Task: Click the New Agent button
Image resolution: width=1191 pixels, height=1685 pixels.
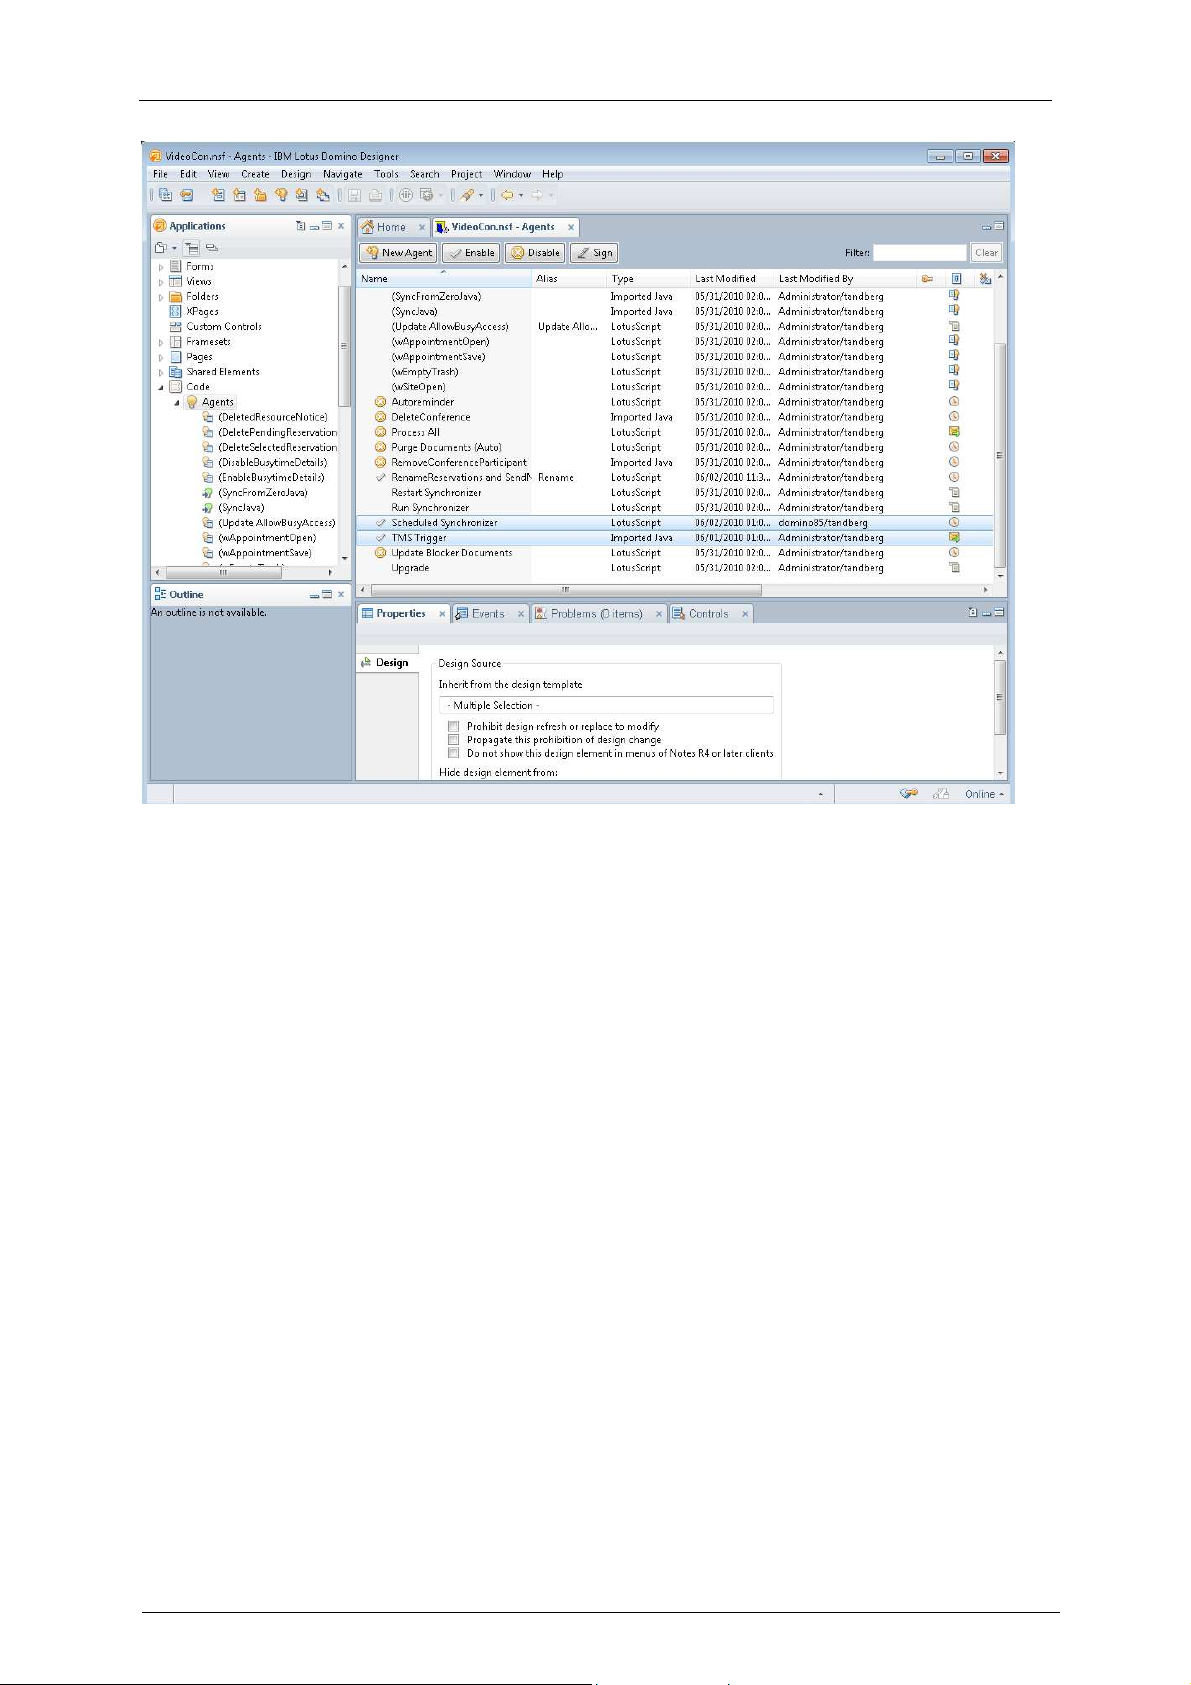Action: coord(398,253)
